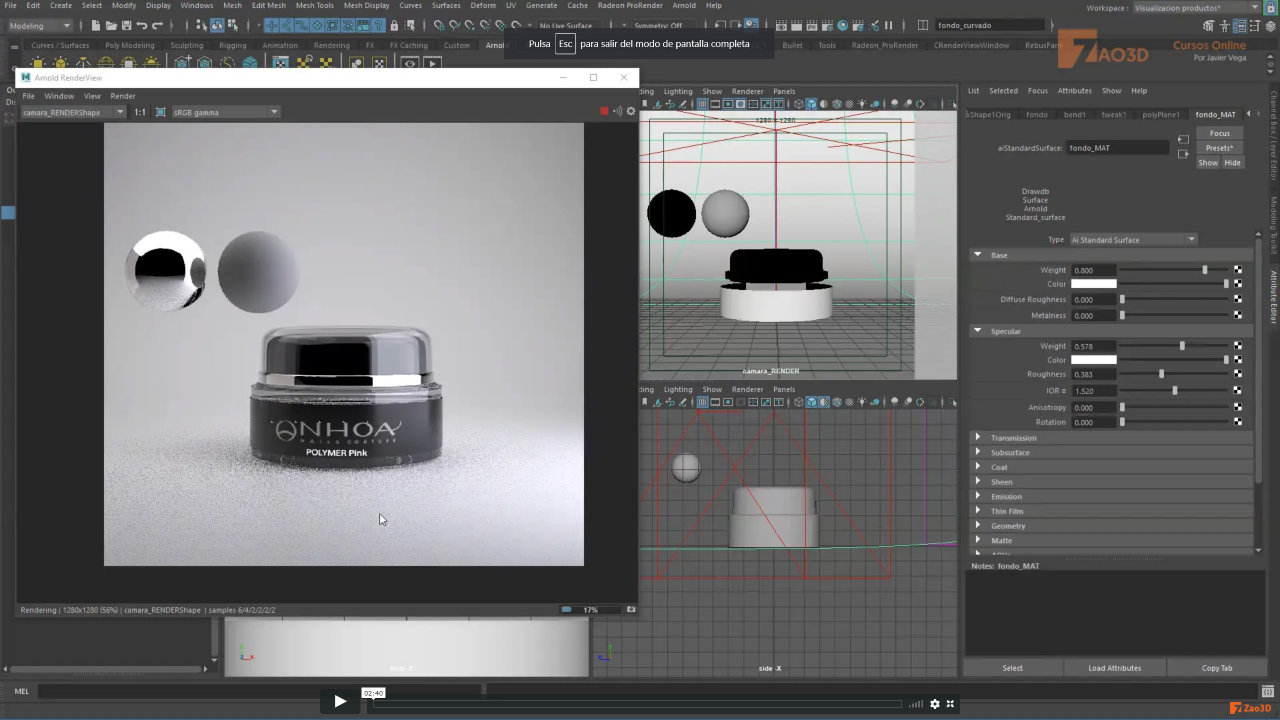This screenshot has height=720, width=1280.
Task: Expand the Transmission section
Action: [978, 438]
